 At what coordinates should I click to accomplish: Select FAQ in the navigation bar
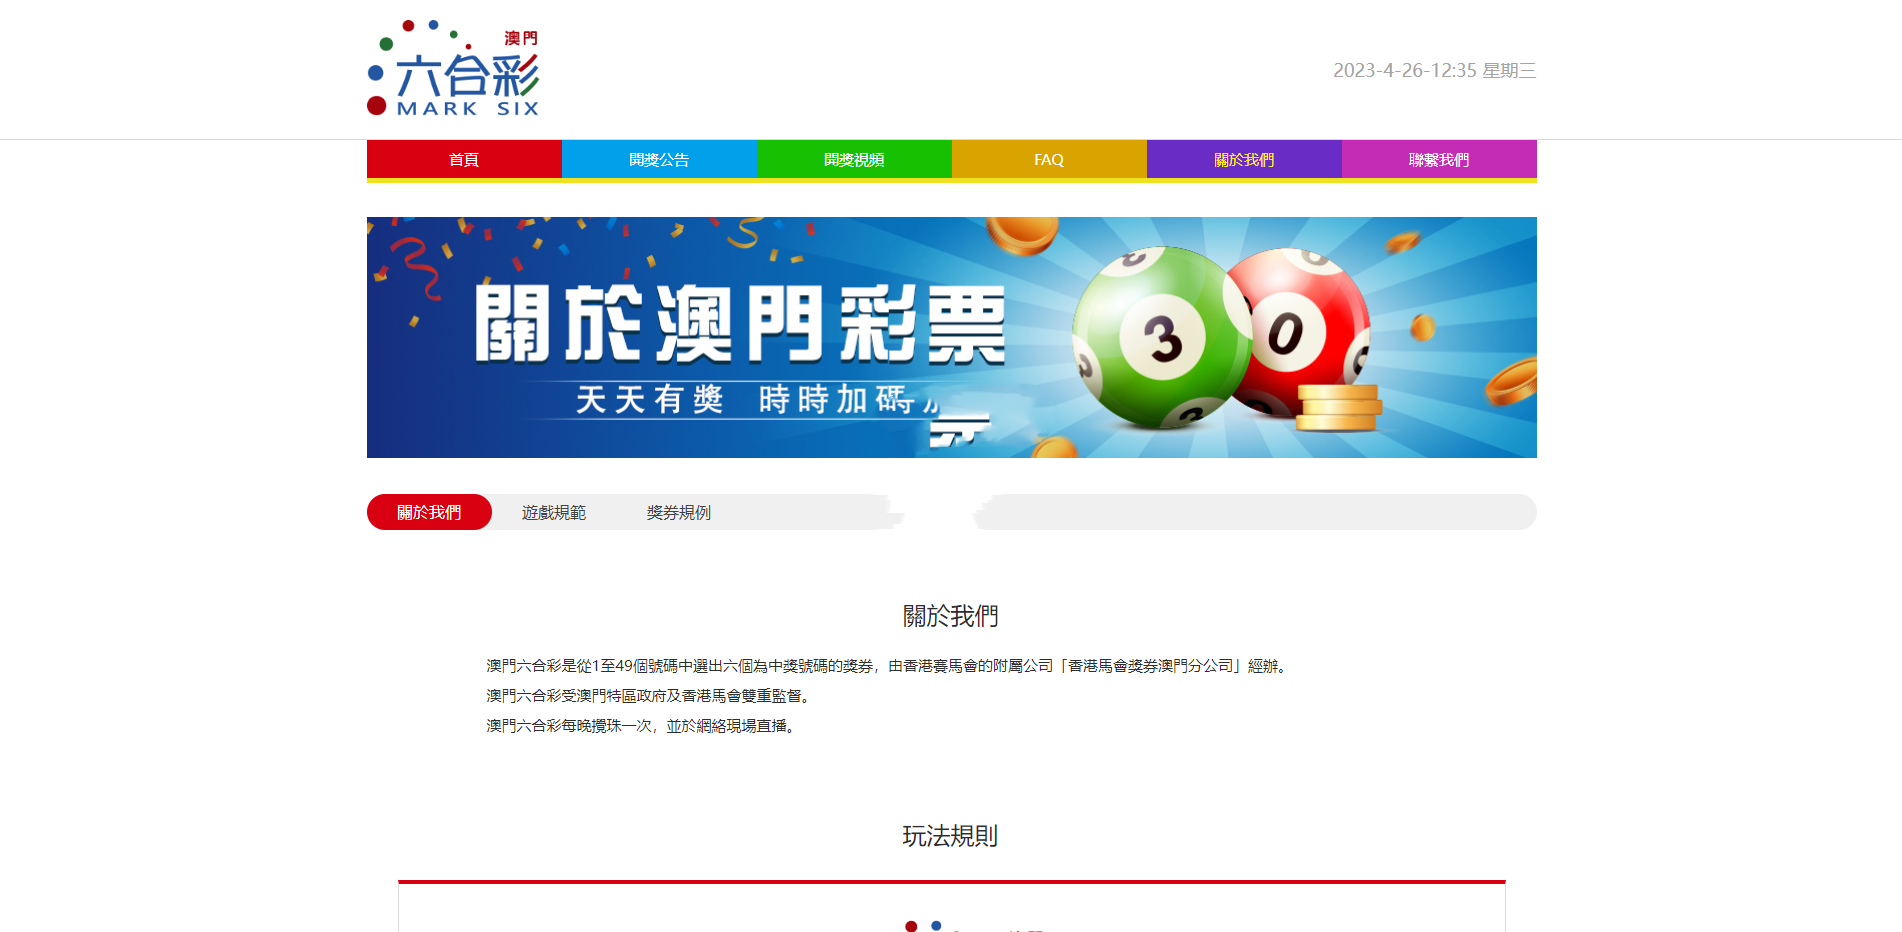click(x=1049, y=160)
